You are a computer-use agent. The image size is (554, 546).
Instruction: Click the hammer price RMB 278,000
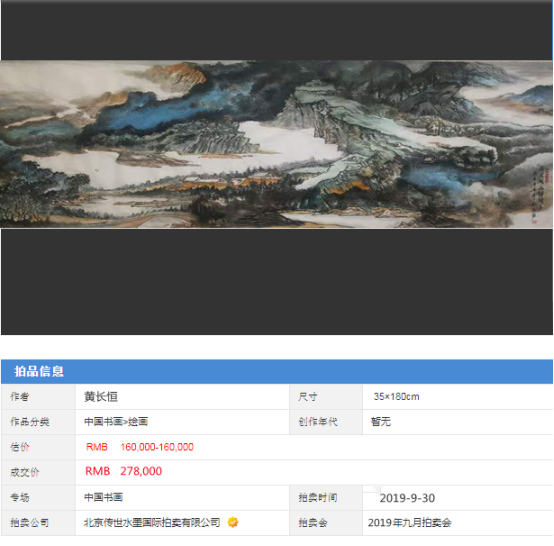124,471
